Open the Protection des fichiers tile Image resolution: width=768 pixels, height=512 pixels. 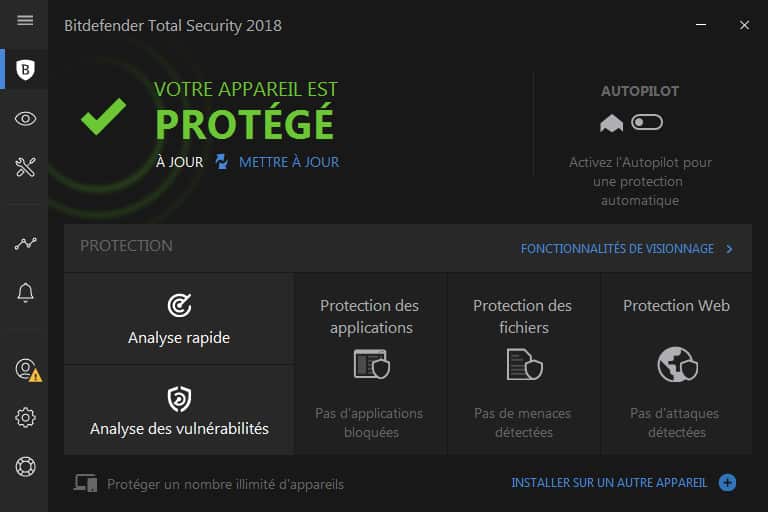pyautogui.click(x=523, y=365)
